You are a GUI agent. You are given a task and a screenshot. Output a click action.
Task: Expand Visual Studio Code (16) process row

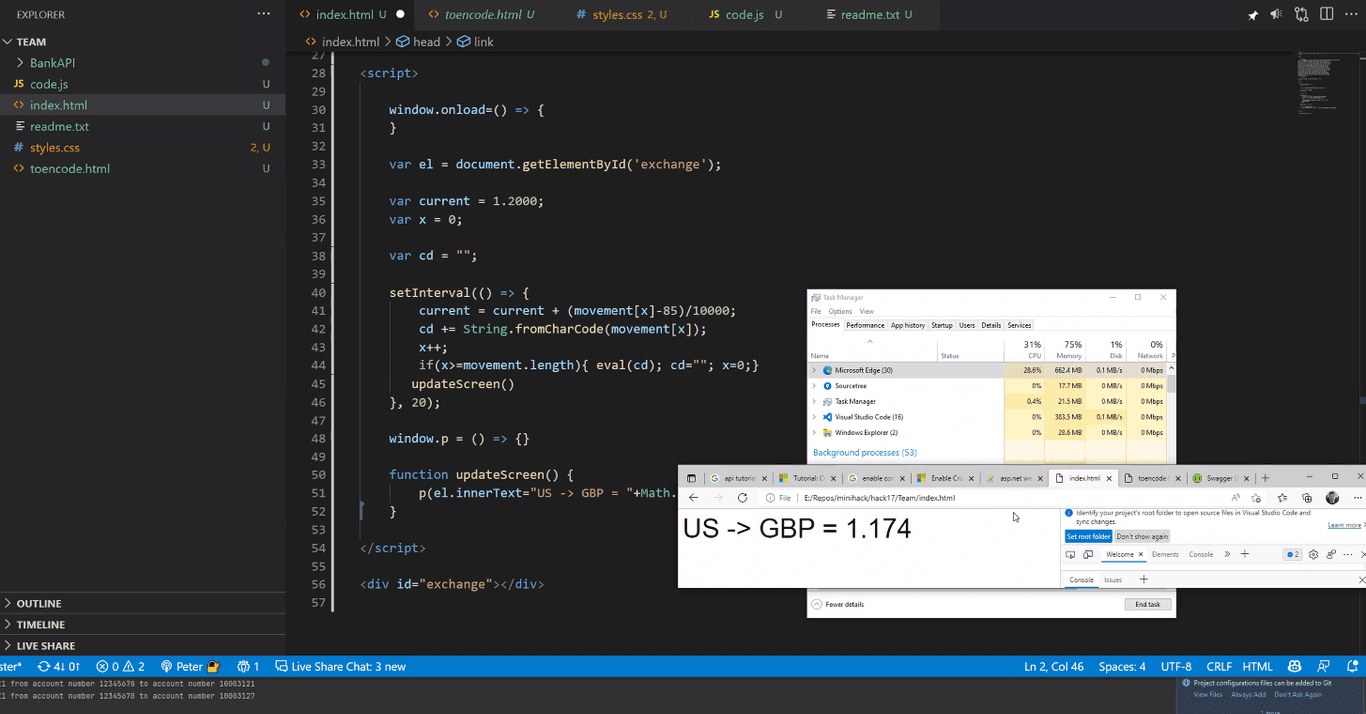tap(814, 417)
